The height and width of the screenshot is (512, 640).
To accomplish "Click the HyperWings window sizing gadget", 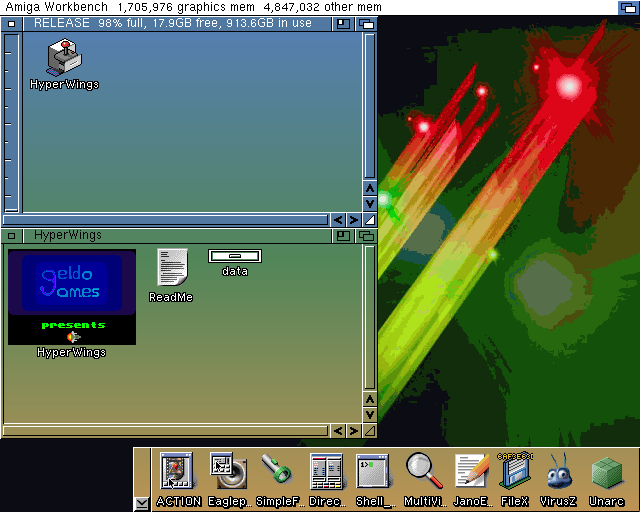I will 370,431.
